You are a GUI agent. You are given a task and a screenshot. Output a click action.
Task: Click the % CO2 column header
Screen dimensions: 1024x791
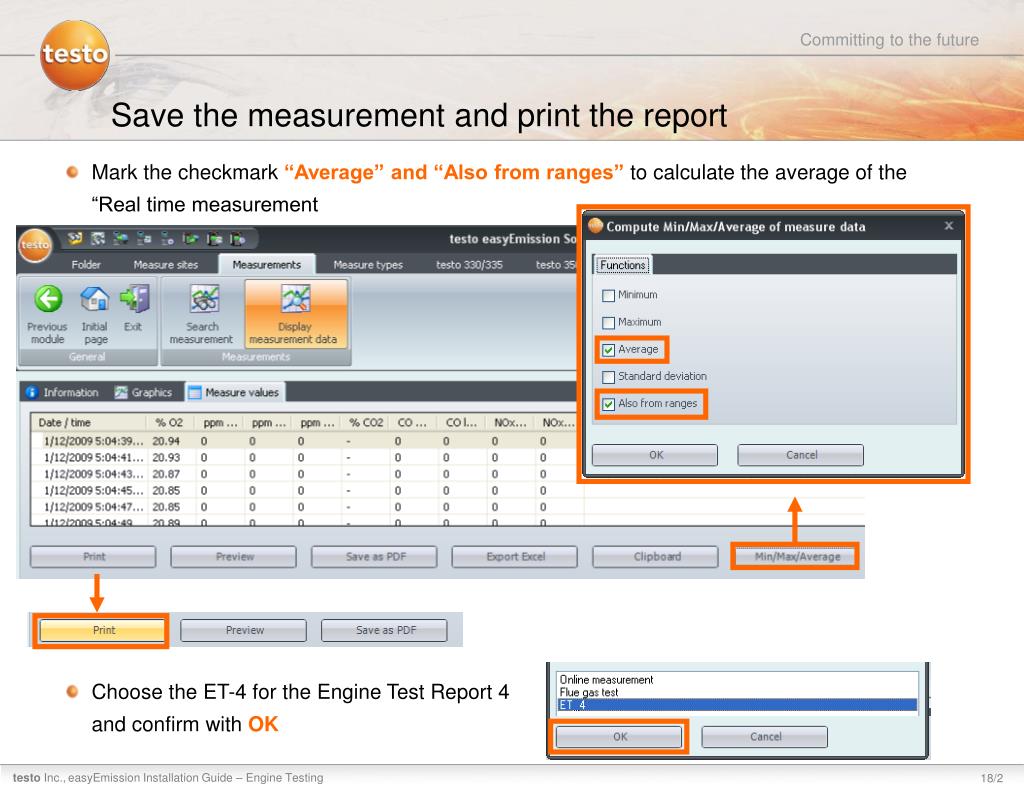click(364, 423)
